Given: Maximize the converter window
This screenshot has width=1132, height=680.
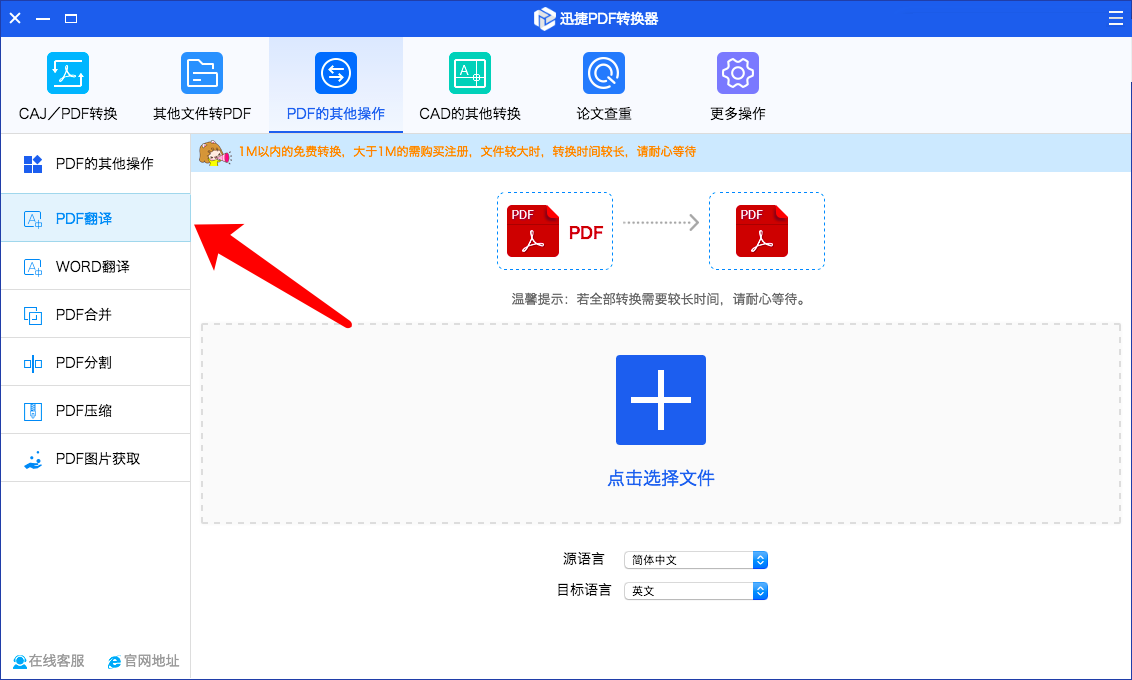Looking at the screenshot, I should [71, 18].
